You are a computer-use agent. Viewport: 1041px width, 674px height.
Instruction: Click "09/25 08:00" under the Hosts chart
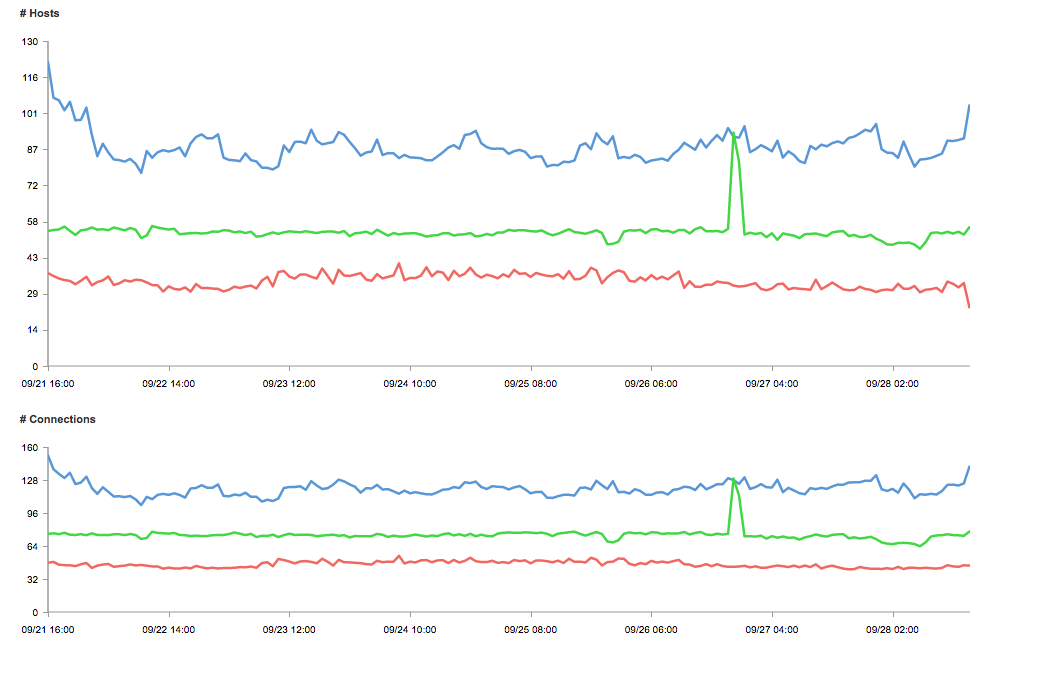530,384
